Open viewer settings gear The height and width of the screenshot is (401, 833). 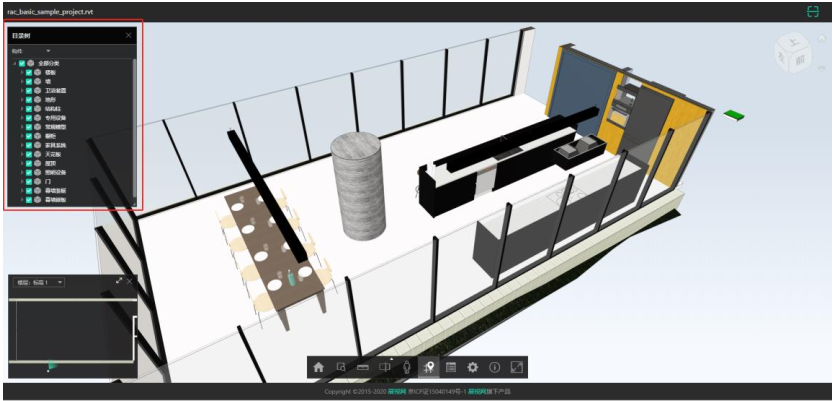pyautogui.click(x=472, y=367)
